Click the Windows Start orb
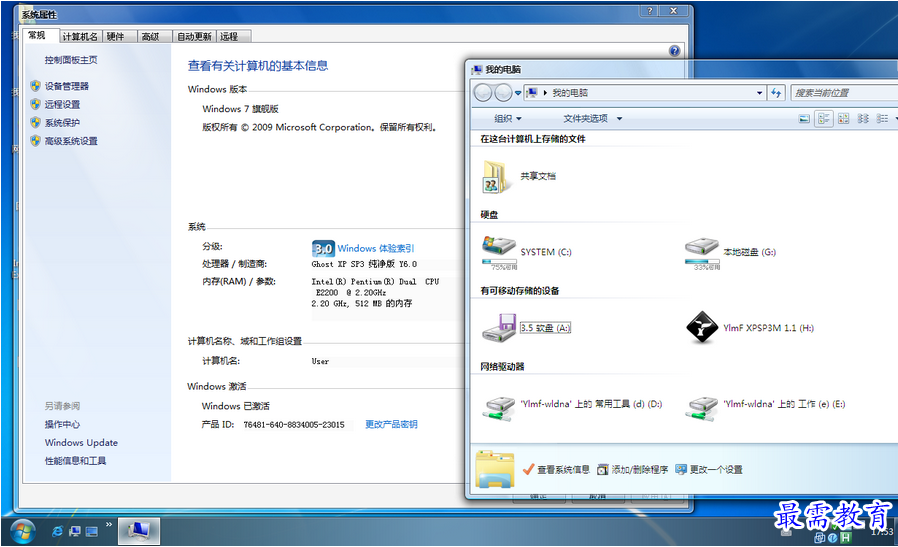The height and width of the screenshot is (547, 898). coord(22,532)
